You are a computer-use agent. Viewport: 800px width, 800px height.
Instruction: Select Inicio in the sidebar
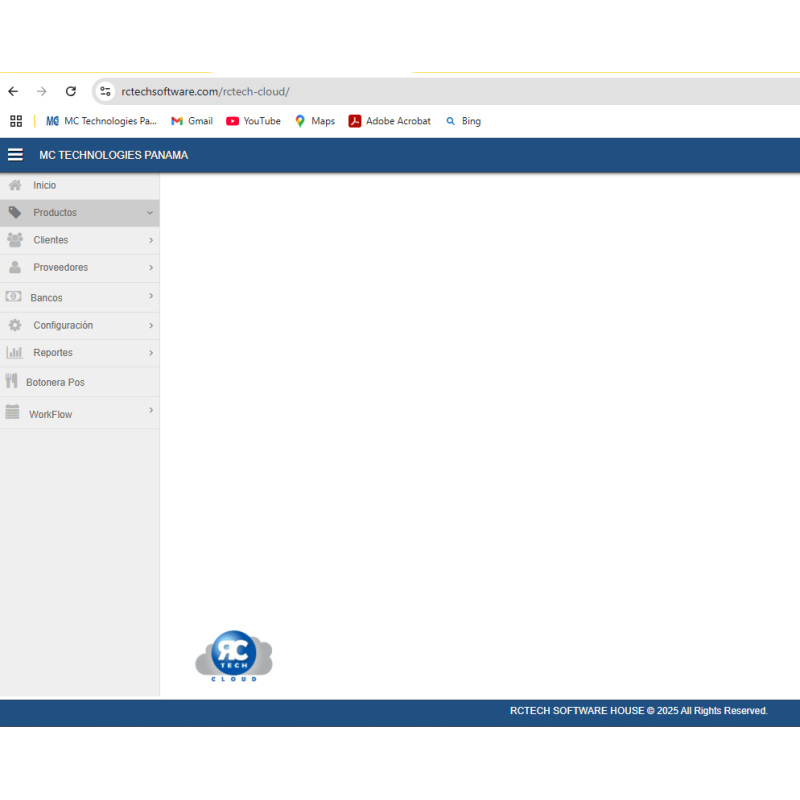pyautogui.click(x=80, y=185)
